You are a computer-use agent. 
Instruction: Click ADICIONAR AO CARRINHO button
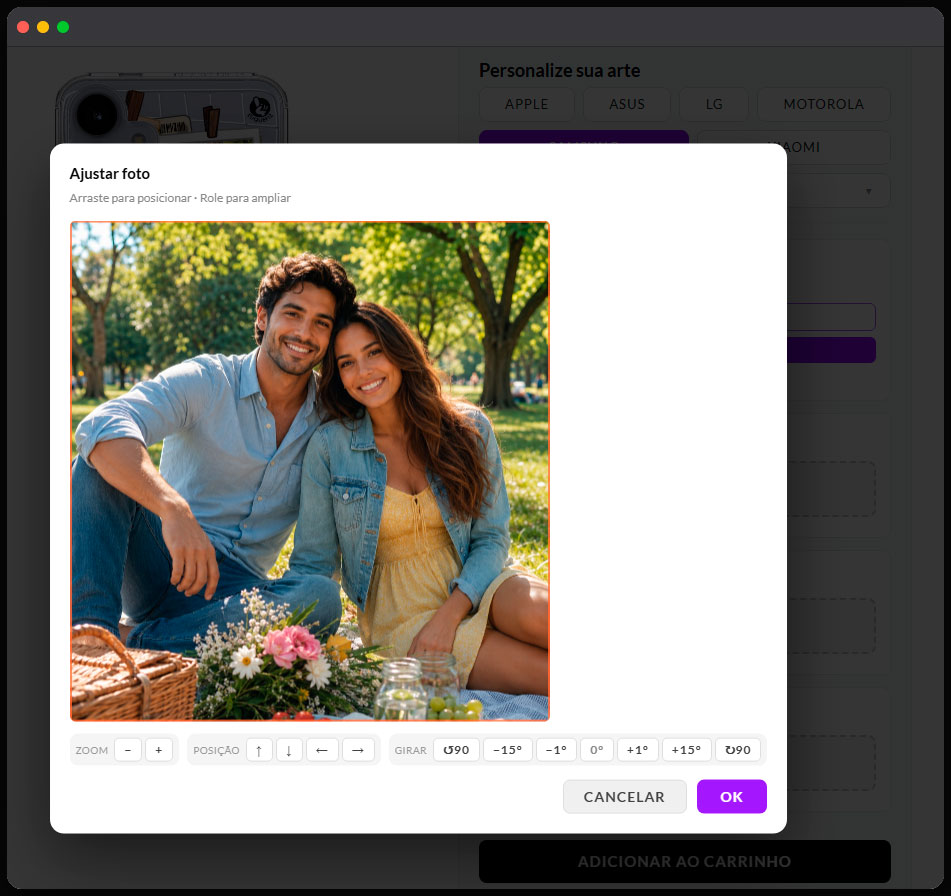685,861
